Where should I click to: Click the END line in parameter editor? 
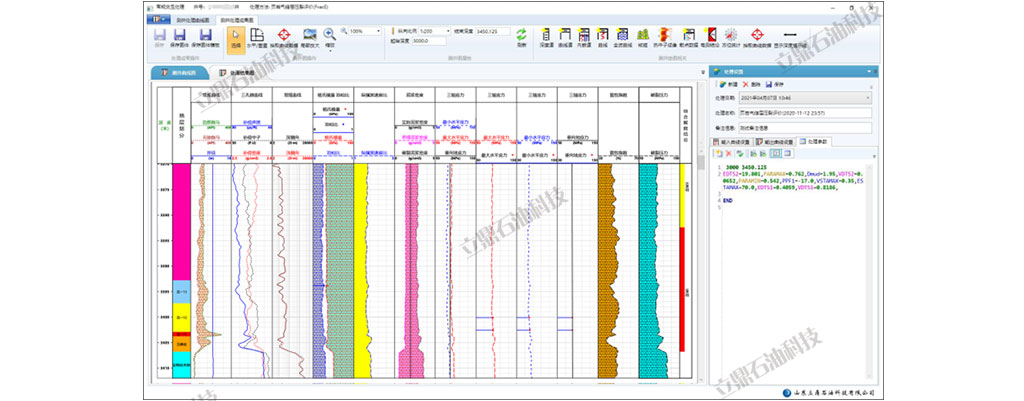click(728, 200)
